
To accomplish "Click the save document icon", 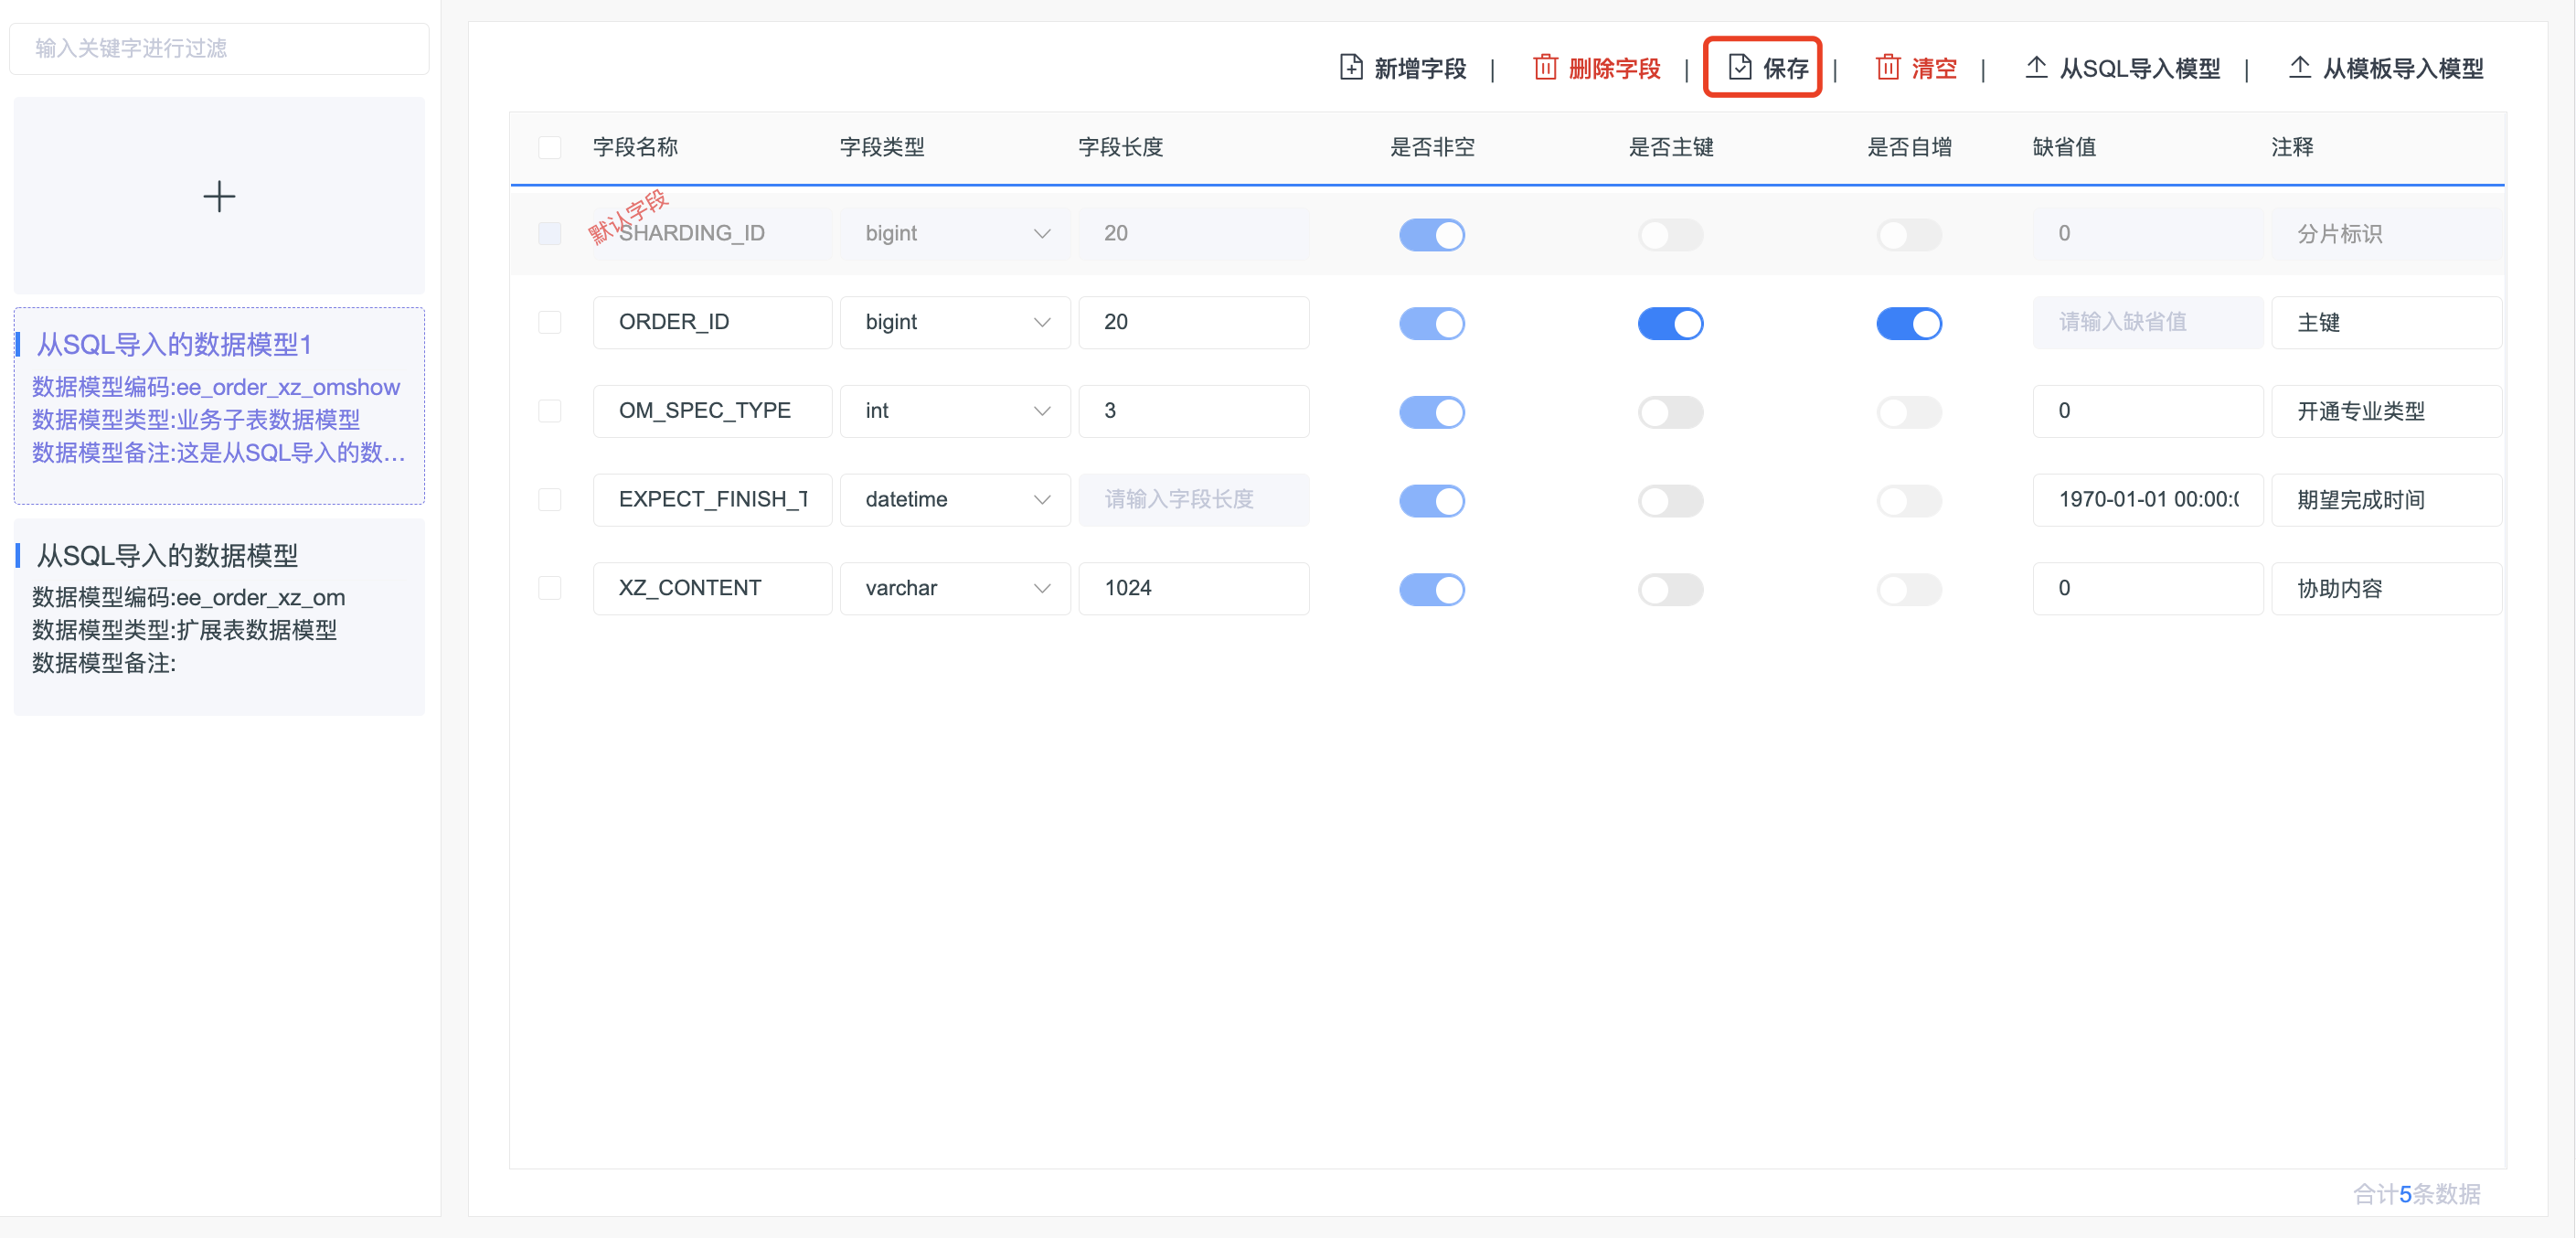I will point(1740,67).
